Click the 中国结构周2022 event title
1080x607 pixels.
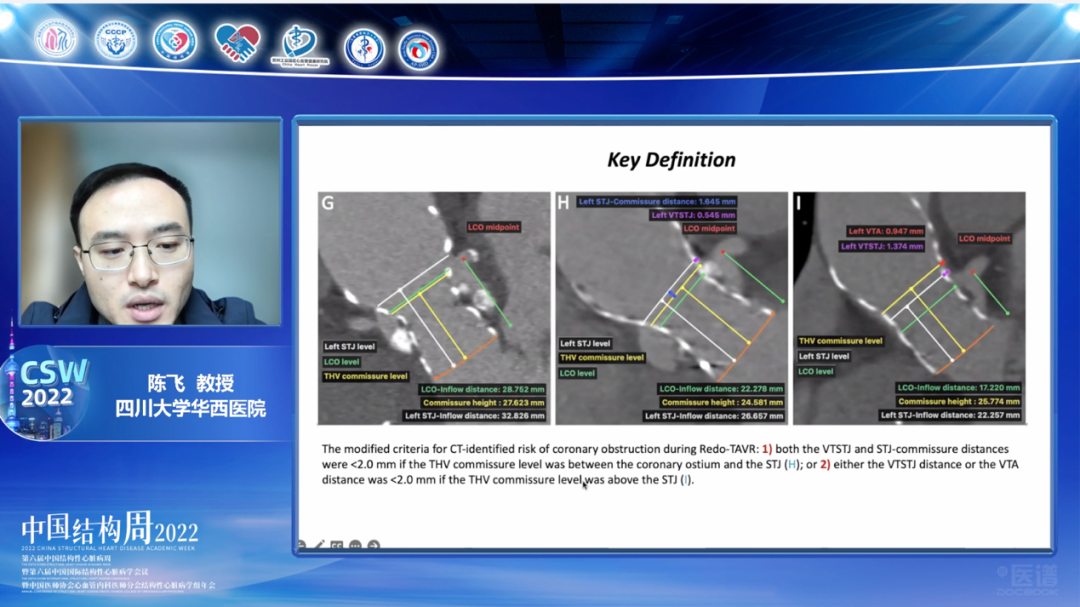click(x=110, y=530)
